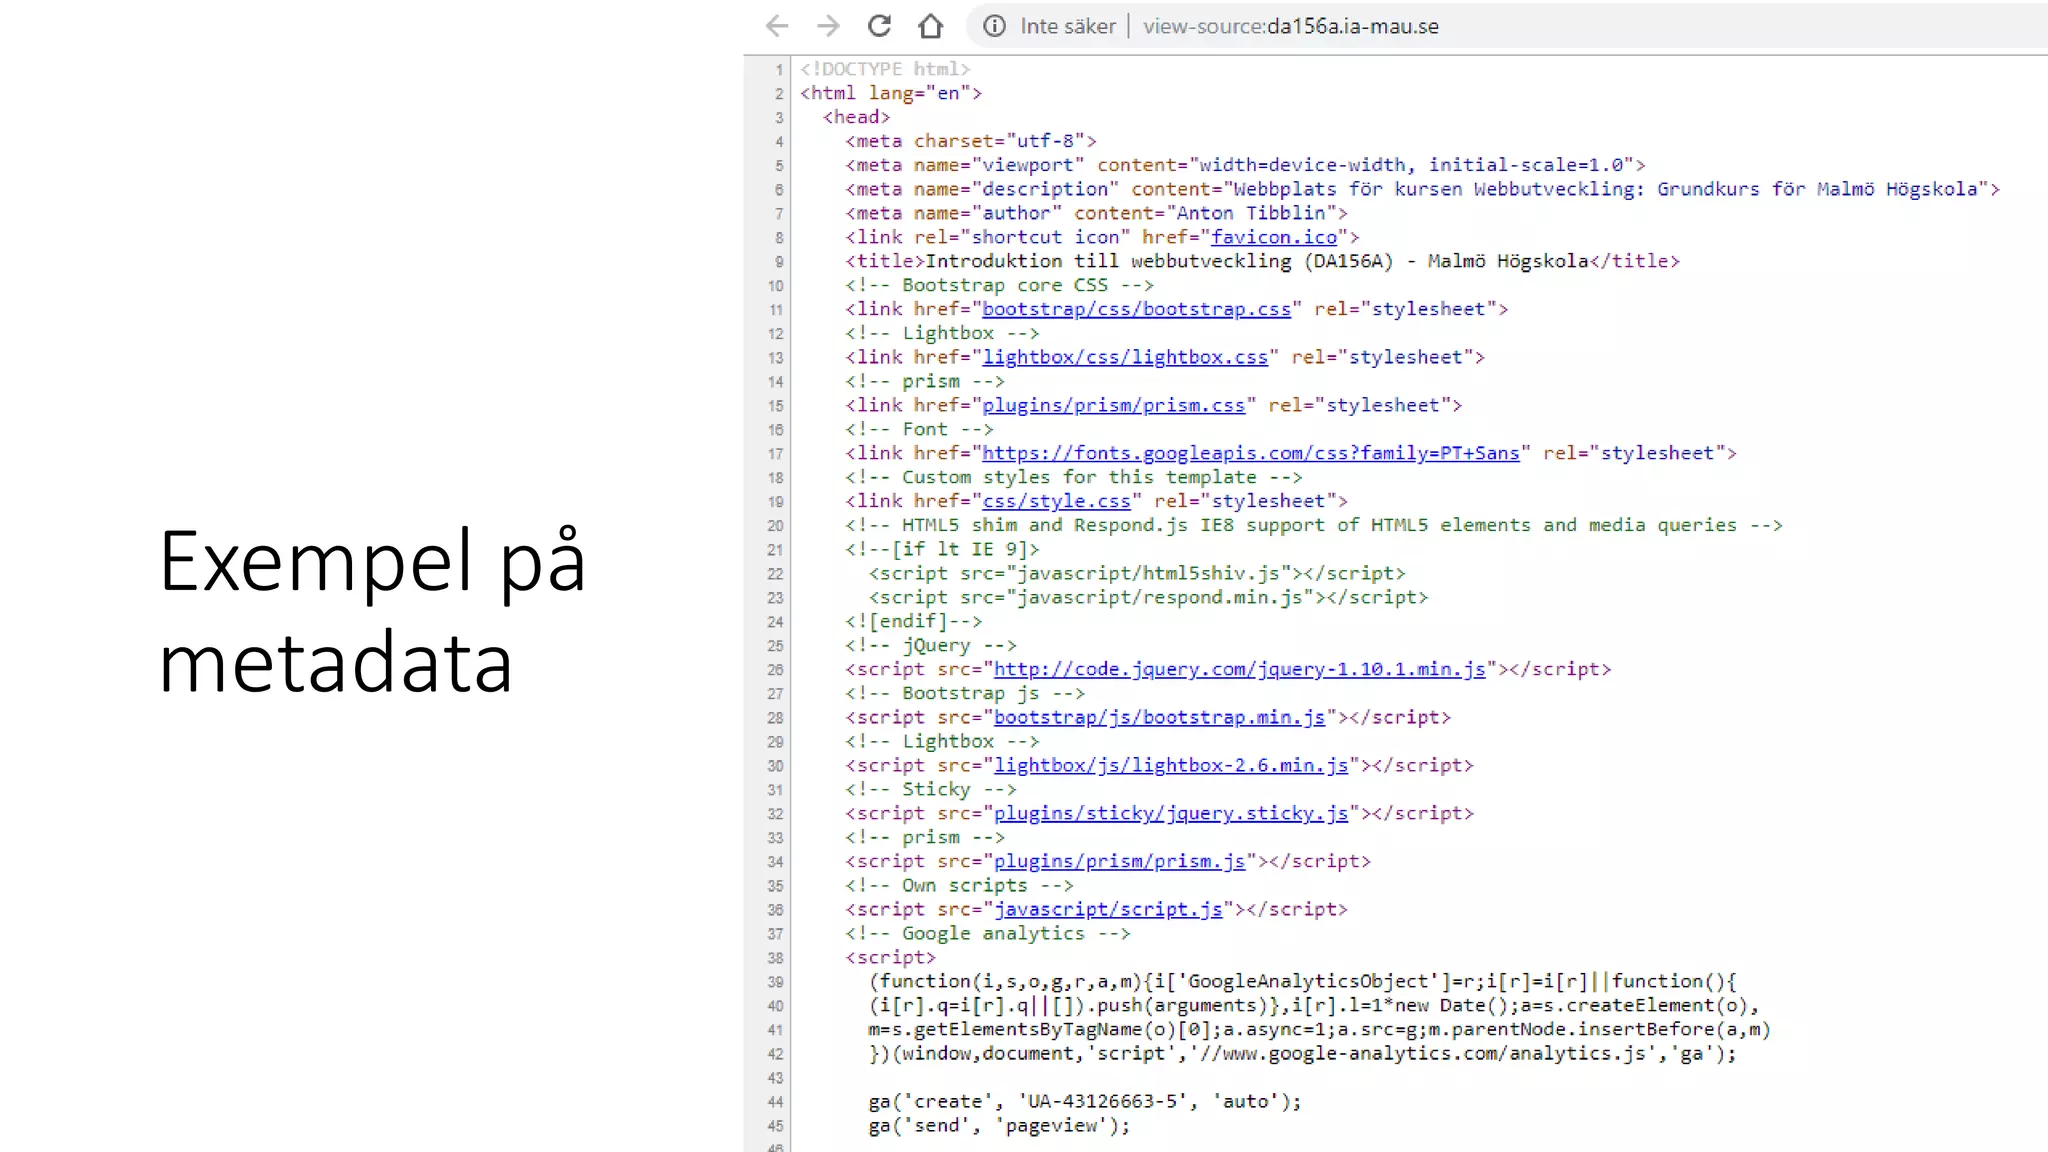Click the 'jQuery' comment line

tap(930, 645)
